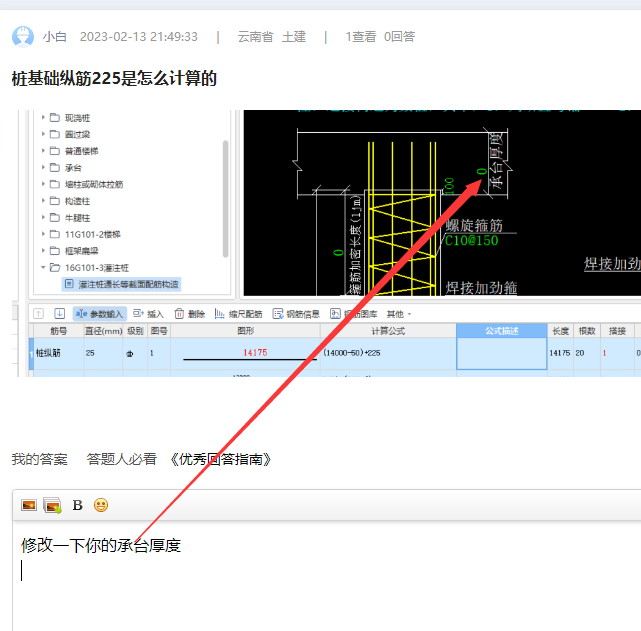
Task: Click the 搭接 column header
Action: pyautogui.click(x=617, y=331)
